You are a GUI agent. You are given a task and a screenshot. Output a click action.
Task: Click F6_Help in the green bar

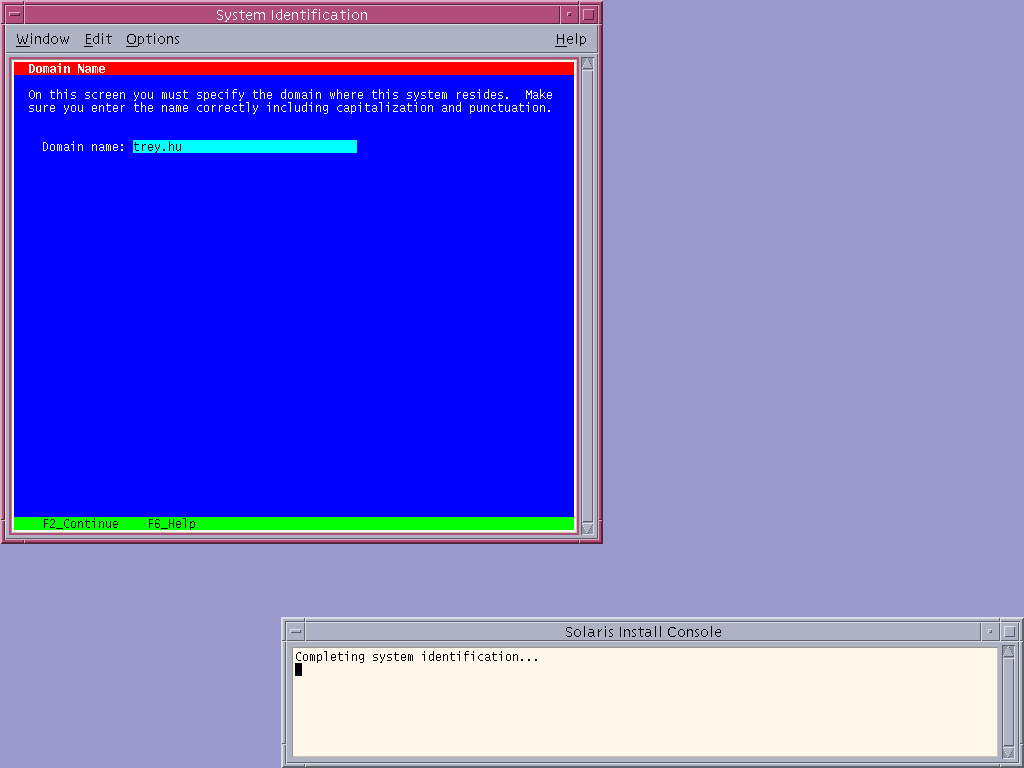click(x=172, y=524)
